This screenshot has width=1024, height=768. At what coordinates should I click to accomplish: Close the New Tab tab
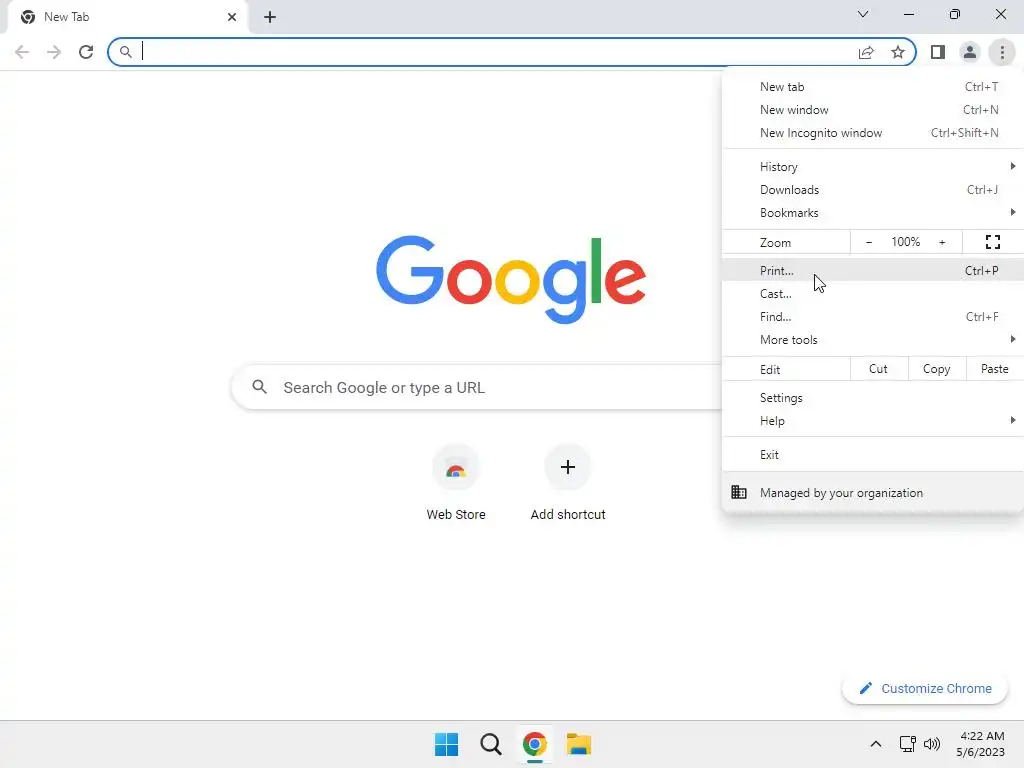232,17
